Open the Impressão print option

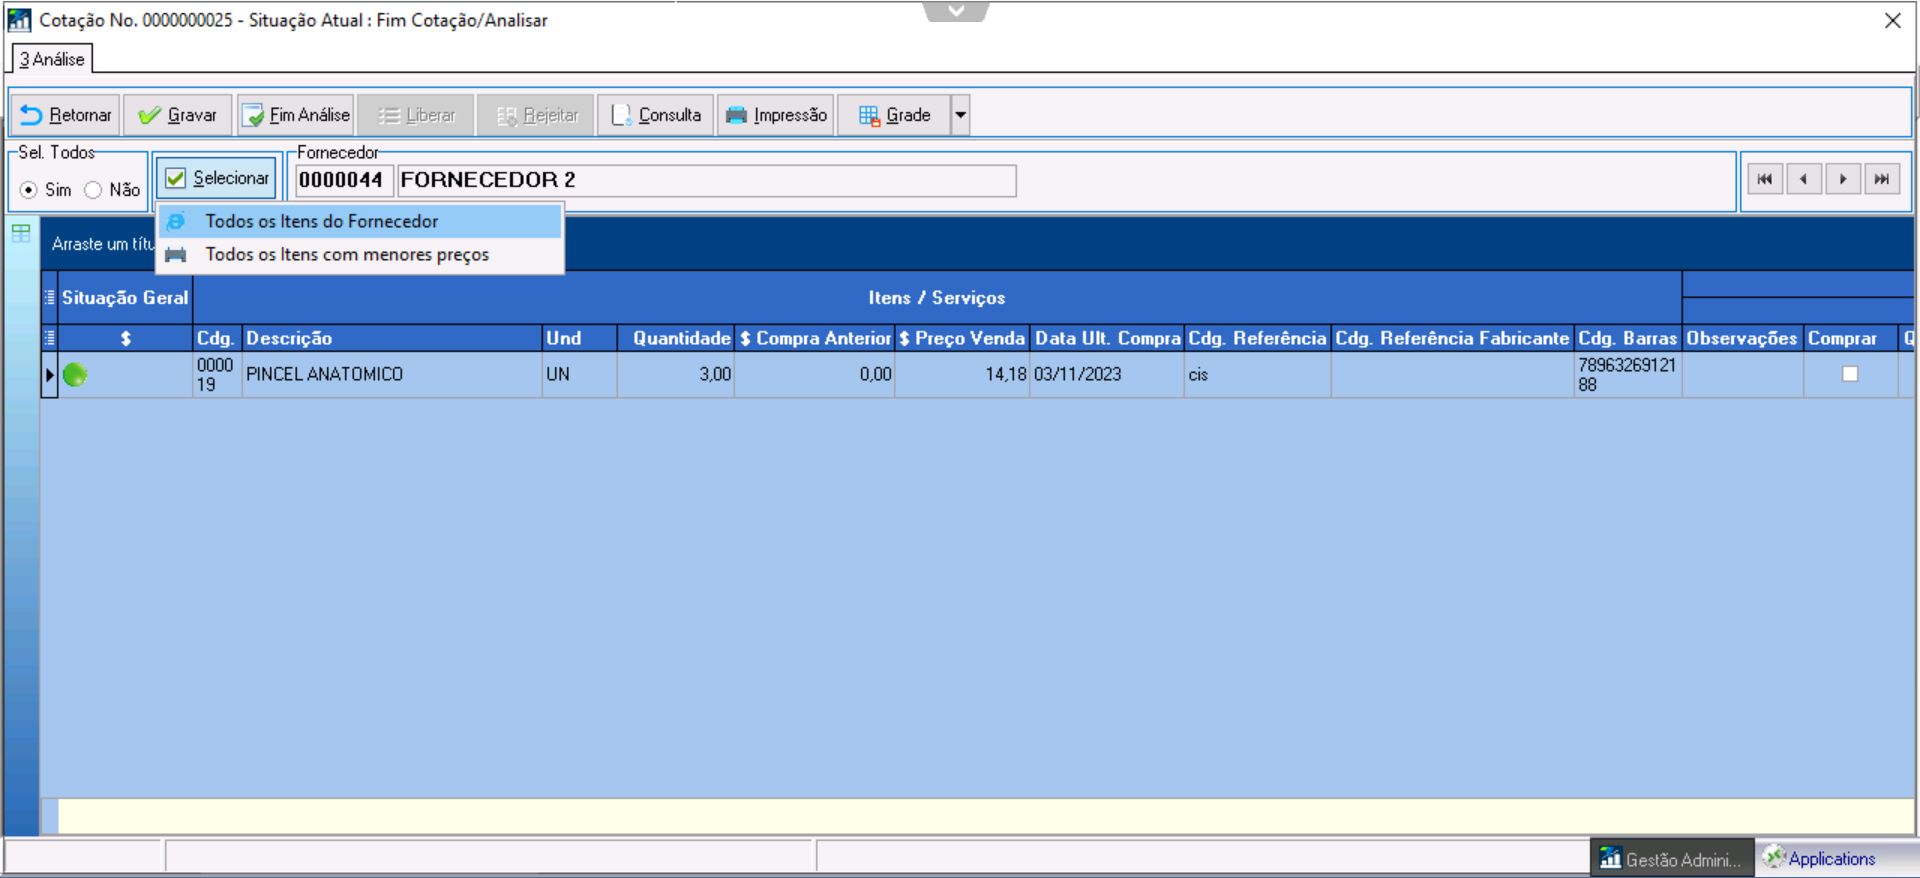(x=776, y=115)
